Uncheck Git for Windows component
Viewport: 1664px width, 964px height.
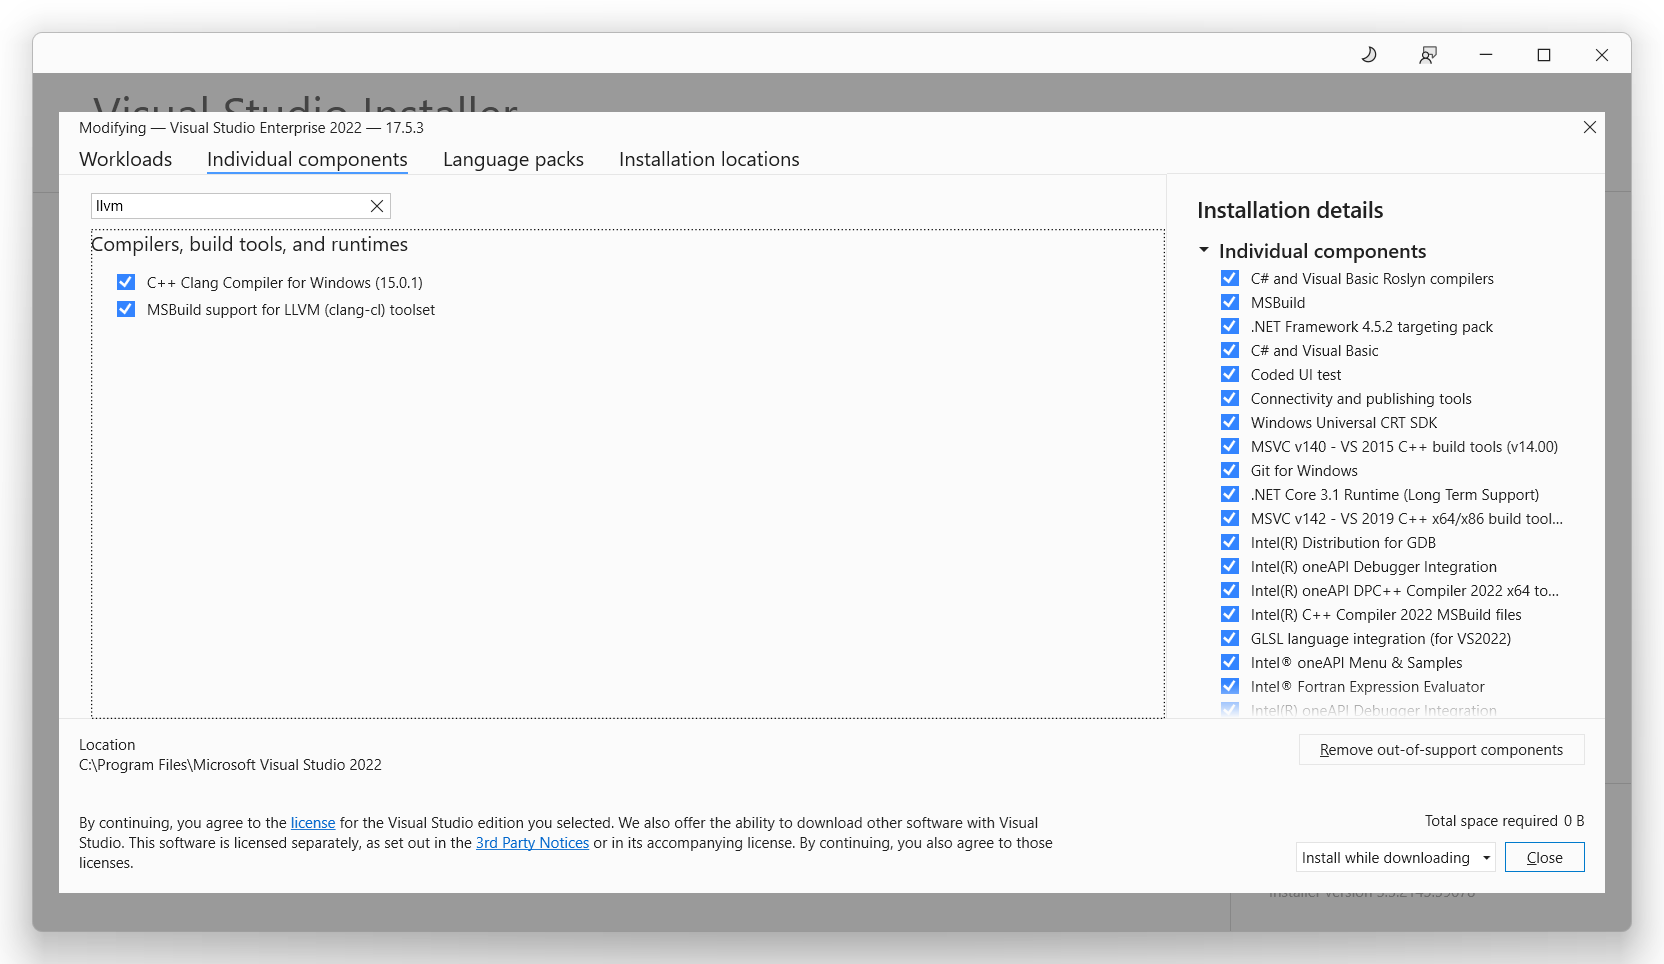[x=1229, y=470]
